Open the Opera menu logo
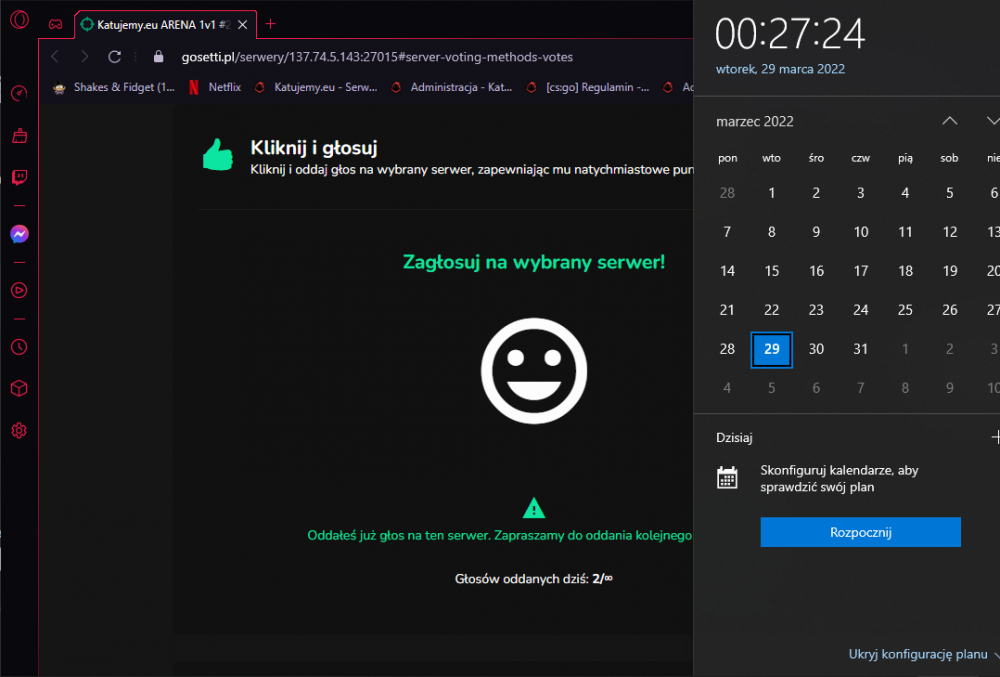The width and height of the screenshot is (1000, 677). click(19, 20)
